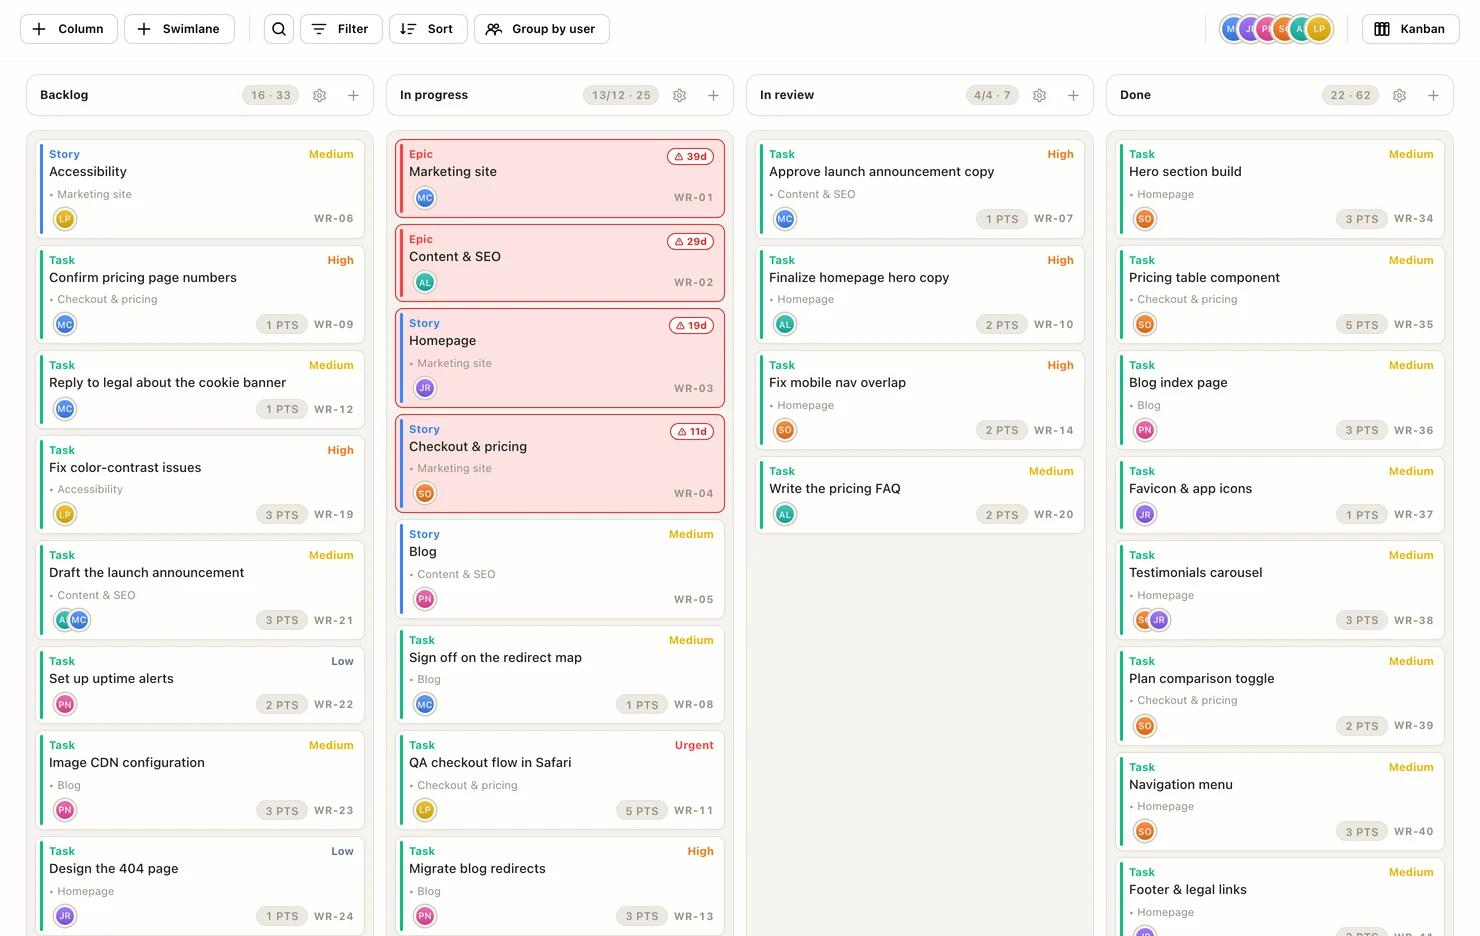
Task: Toggle Group by user
Action: 541,29
